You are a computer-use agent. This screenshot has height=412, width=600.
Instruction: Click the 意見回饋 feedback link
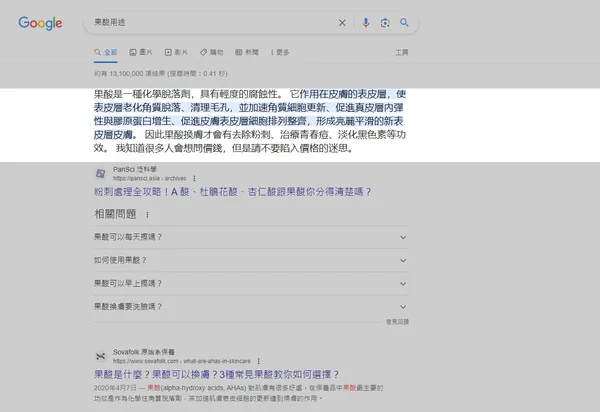[397, 322]
